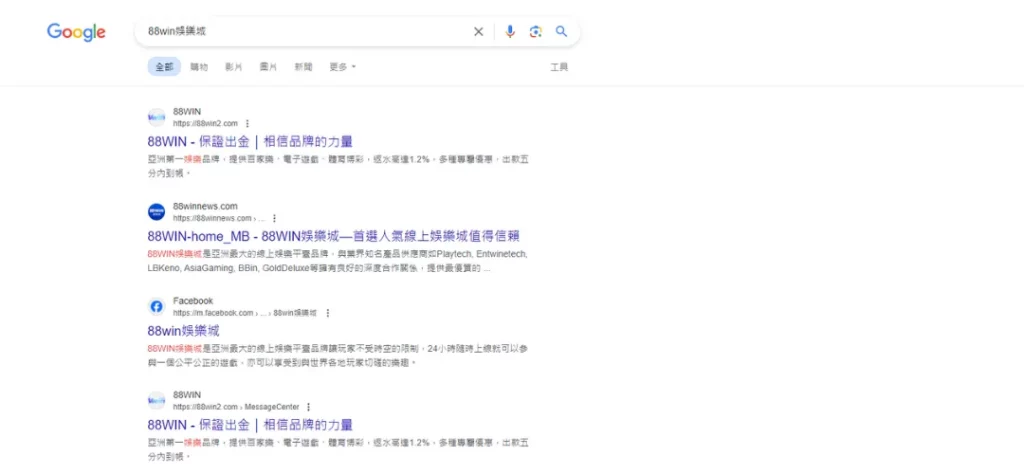1024x474 pixels.
Task: Click the magnifying glass search button
Action: point(561,31)
